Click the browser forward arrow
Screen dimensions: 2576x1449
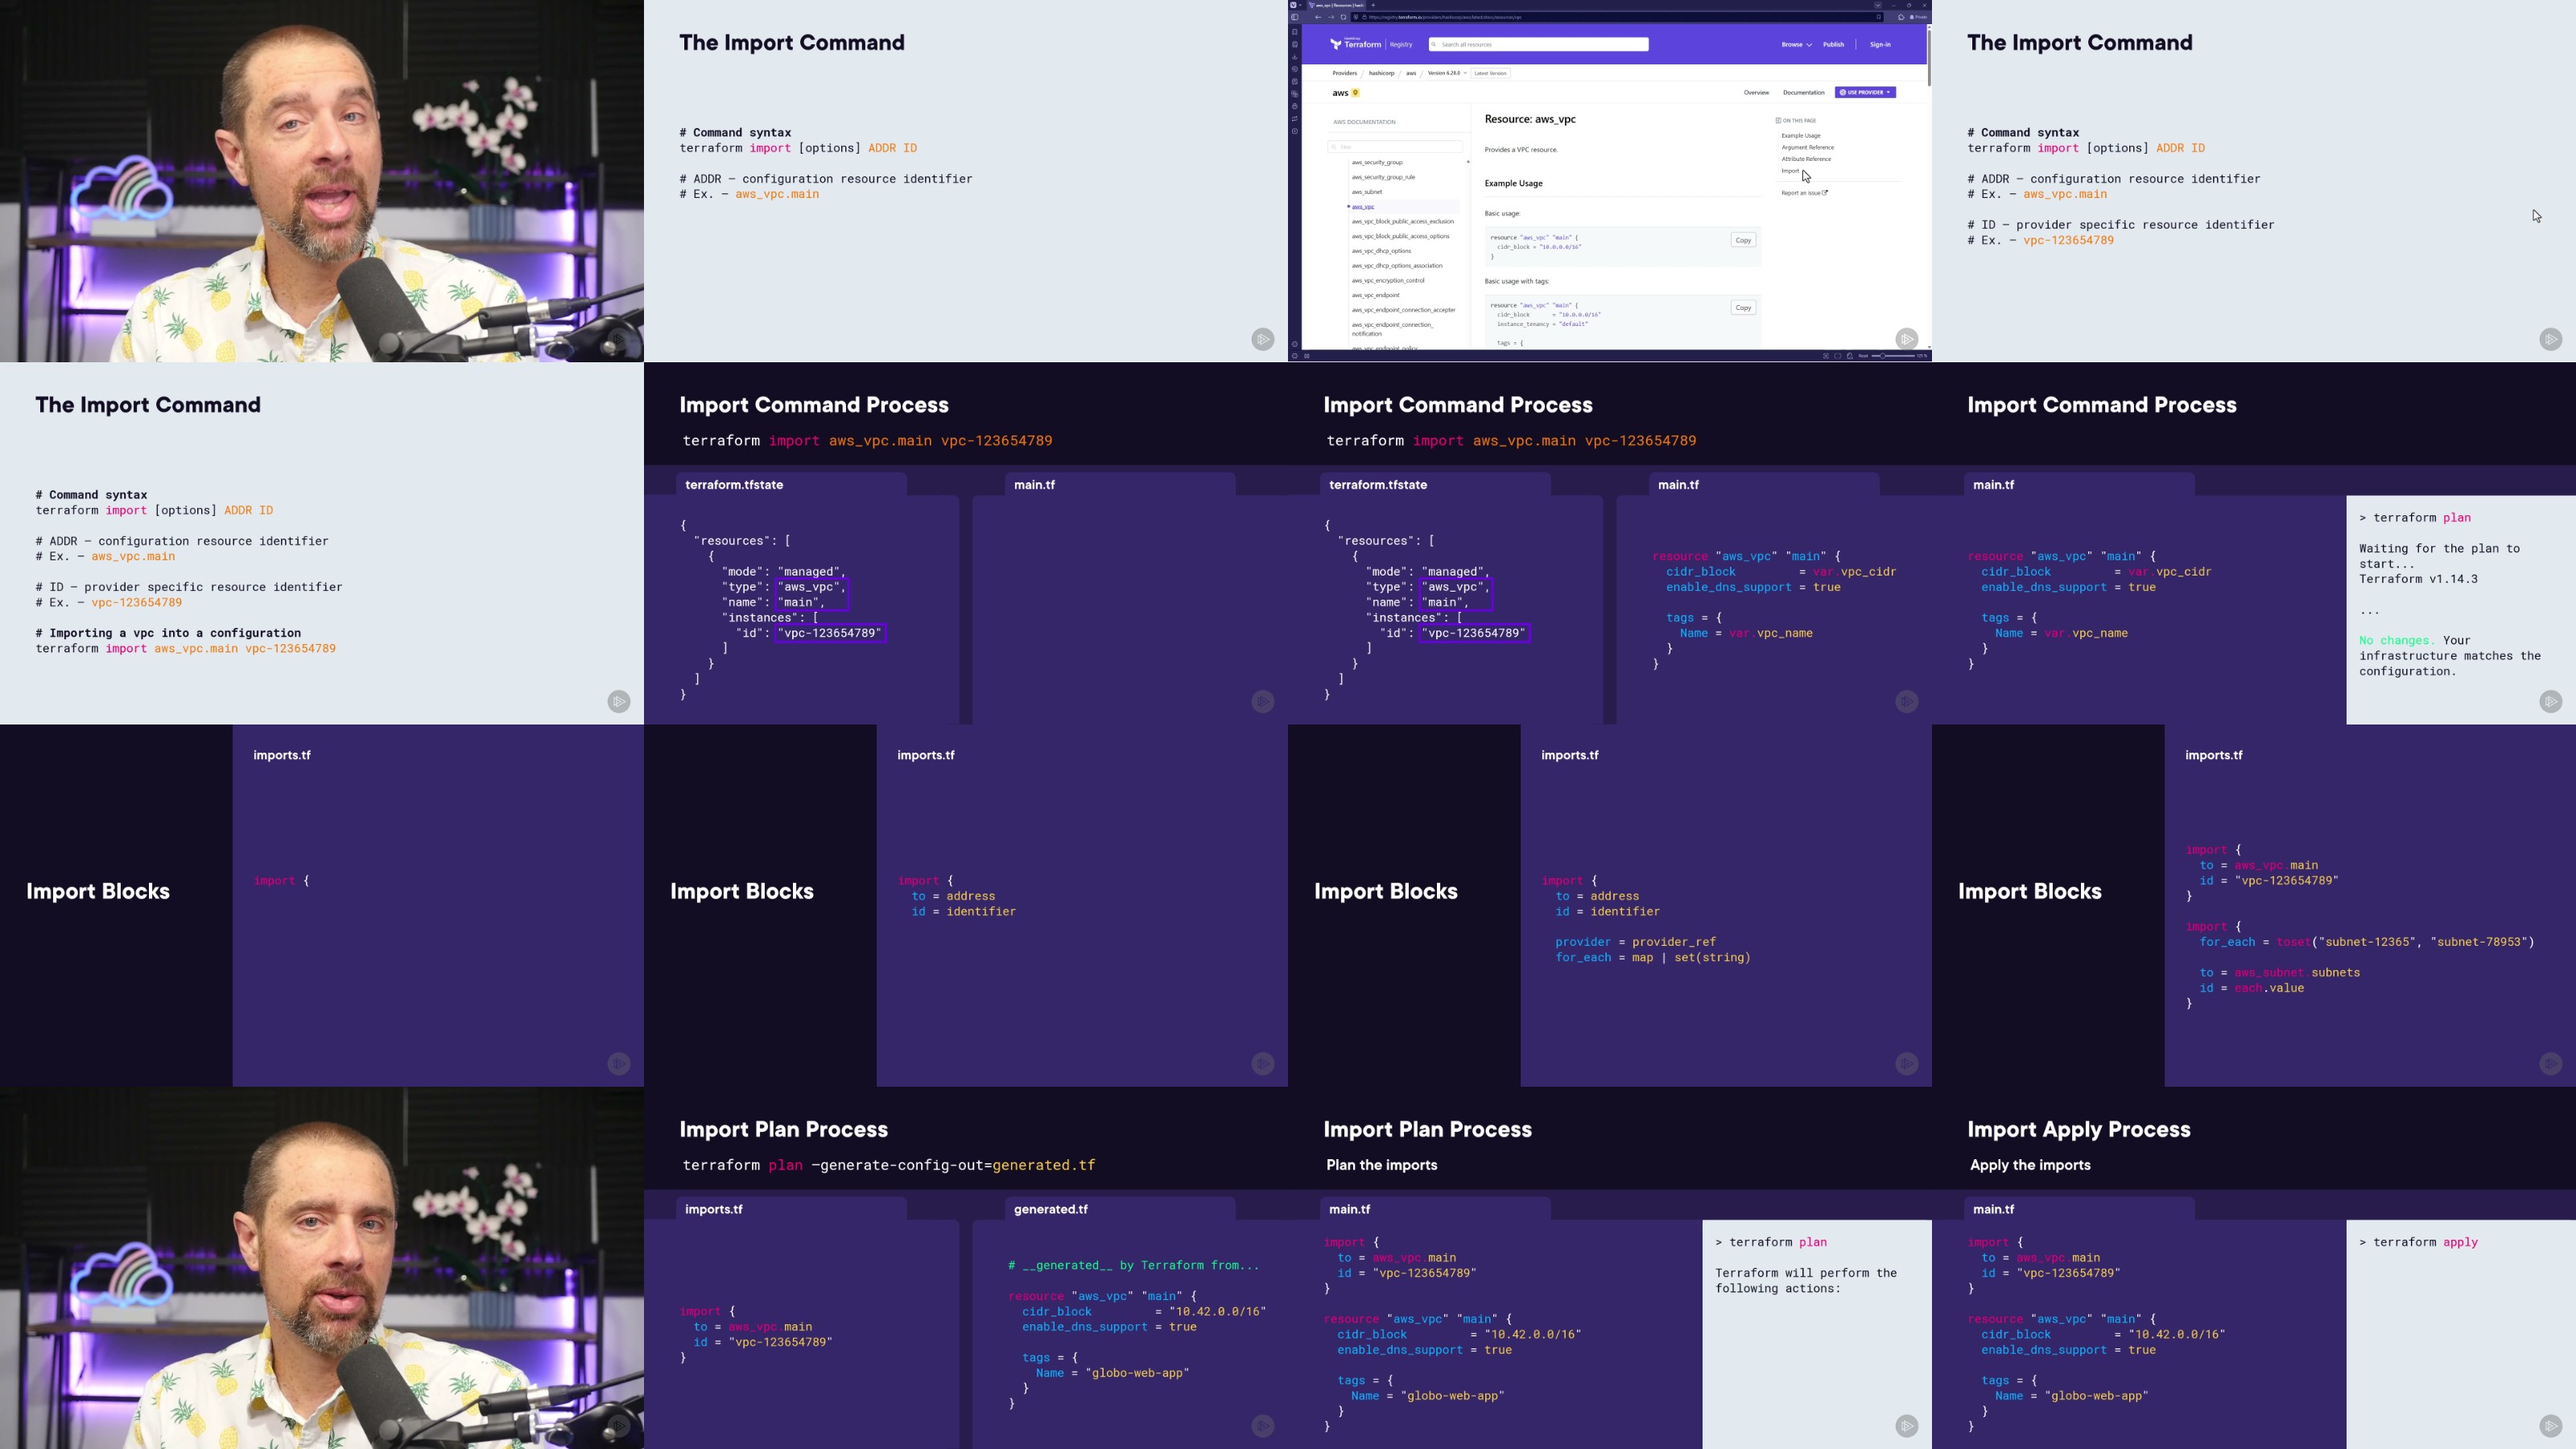tap(1332, 17)
